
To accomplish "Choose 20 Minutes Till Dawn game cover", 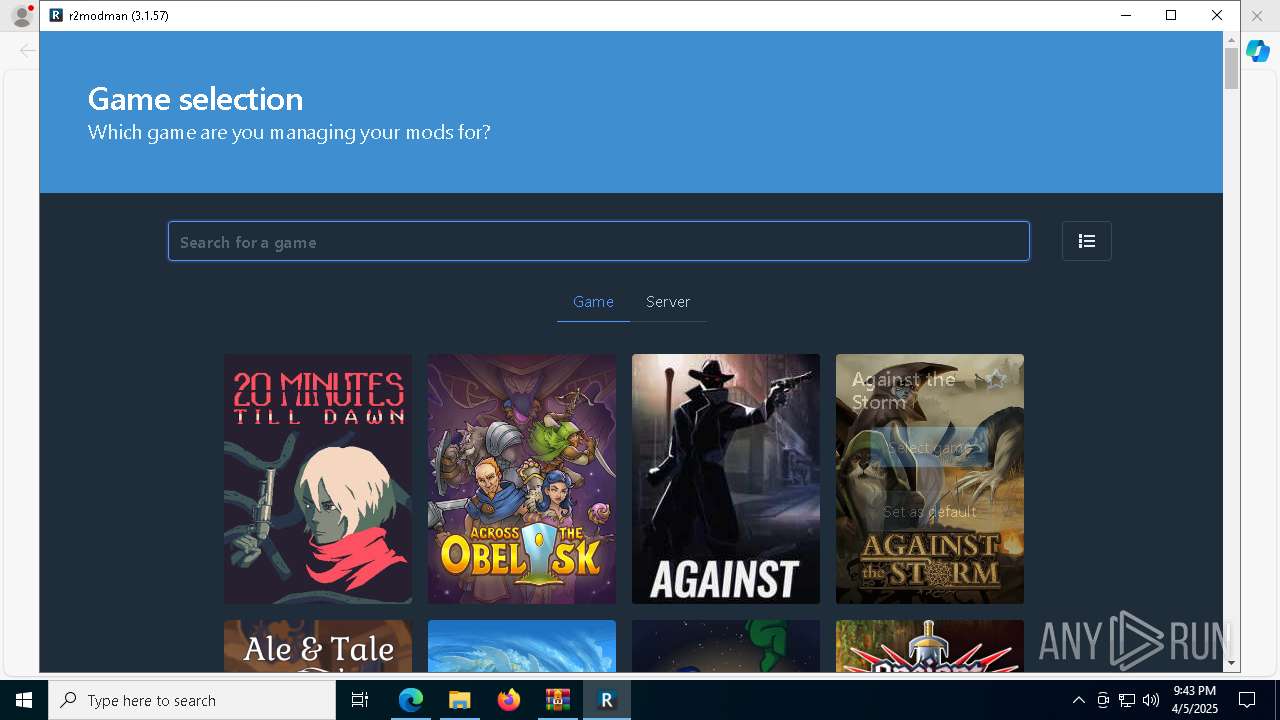I will (318, 479).
